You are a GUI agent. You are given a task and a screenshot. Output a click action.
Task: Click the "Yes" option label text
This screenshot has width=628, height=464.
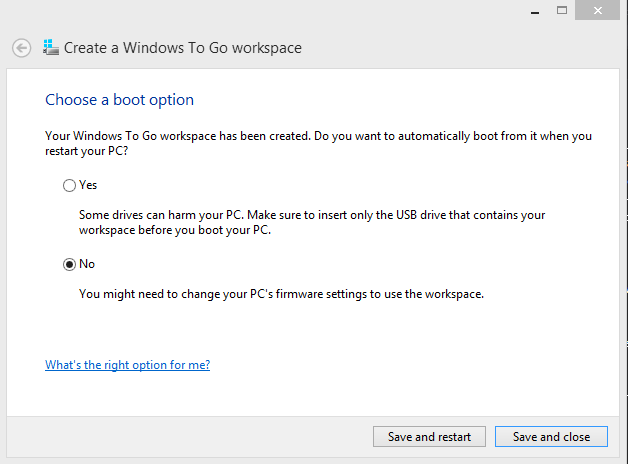tap(88, 185)
